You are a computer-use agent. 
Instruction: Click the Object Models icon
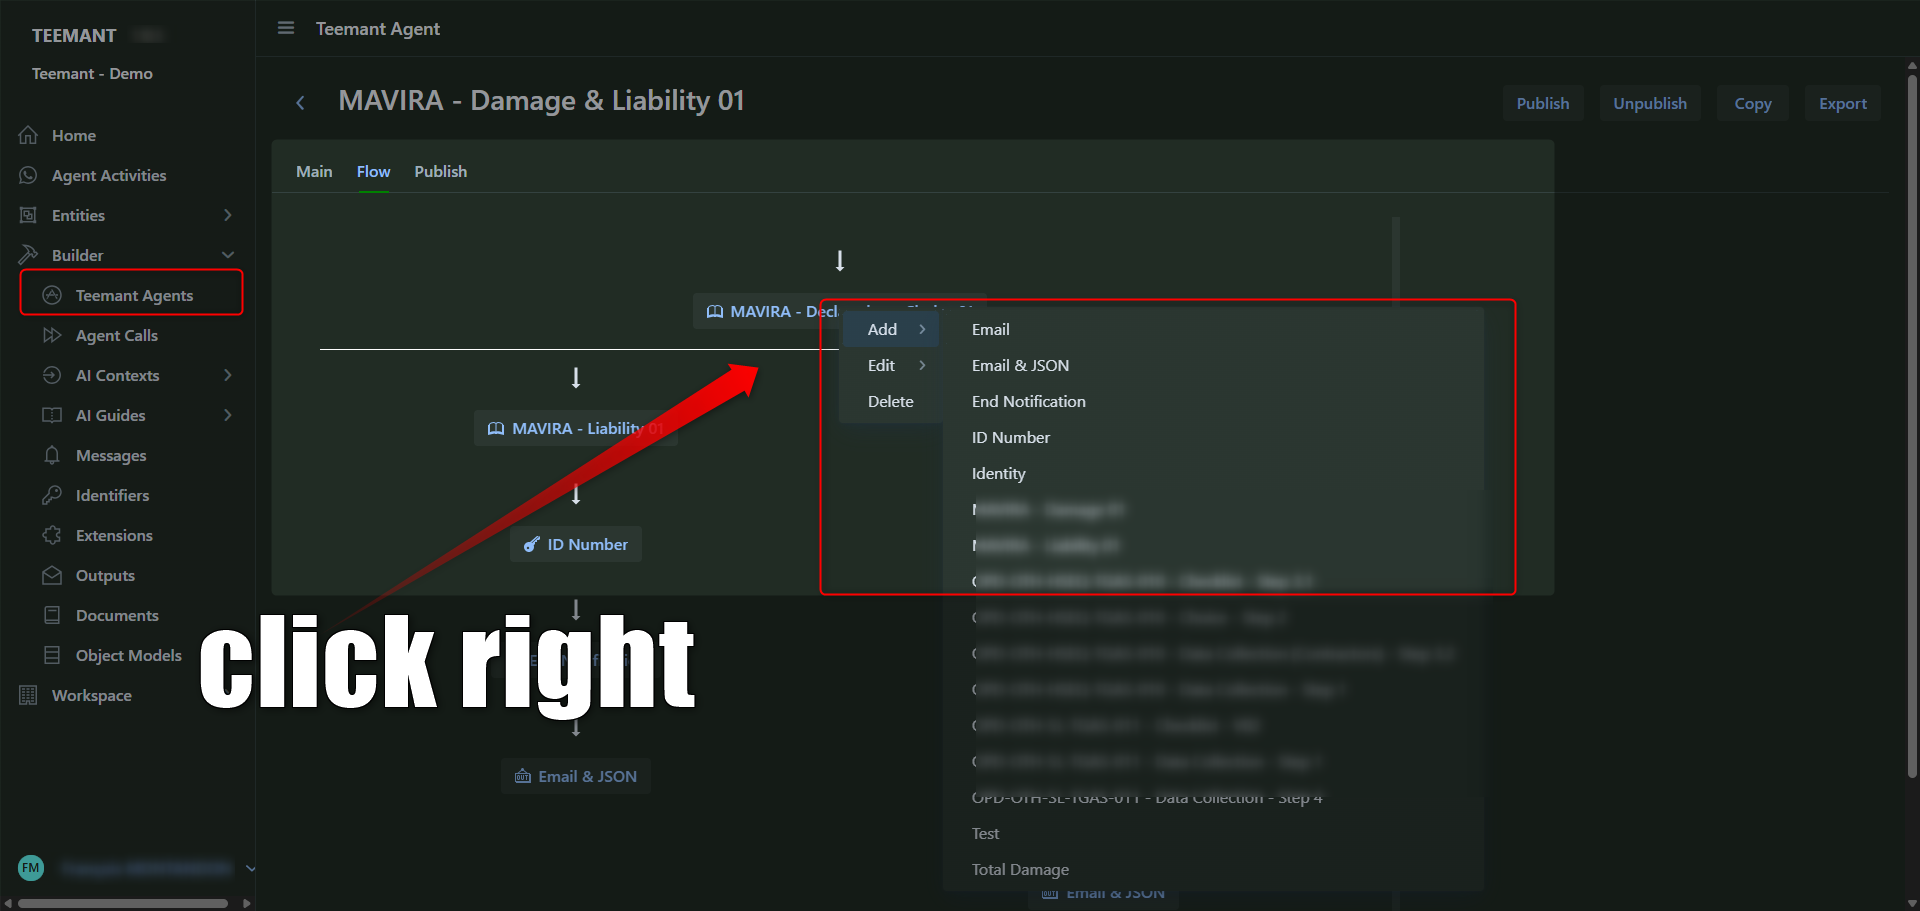tap(52, 655)
